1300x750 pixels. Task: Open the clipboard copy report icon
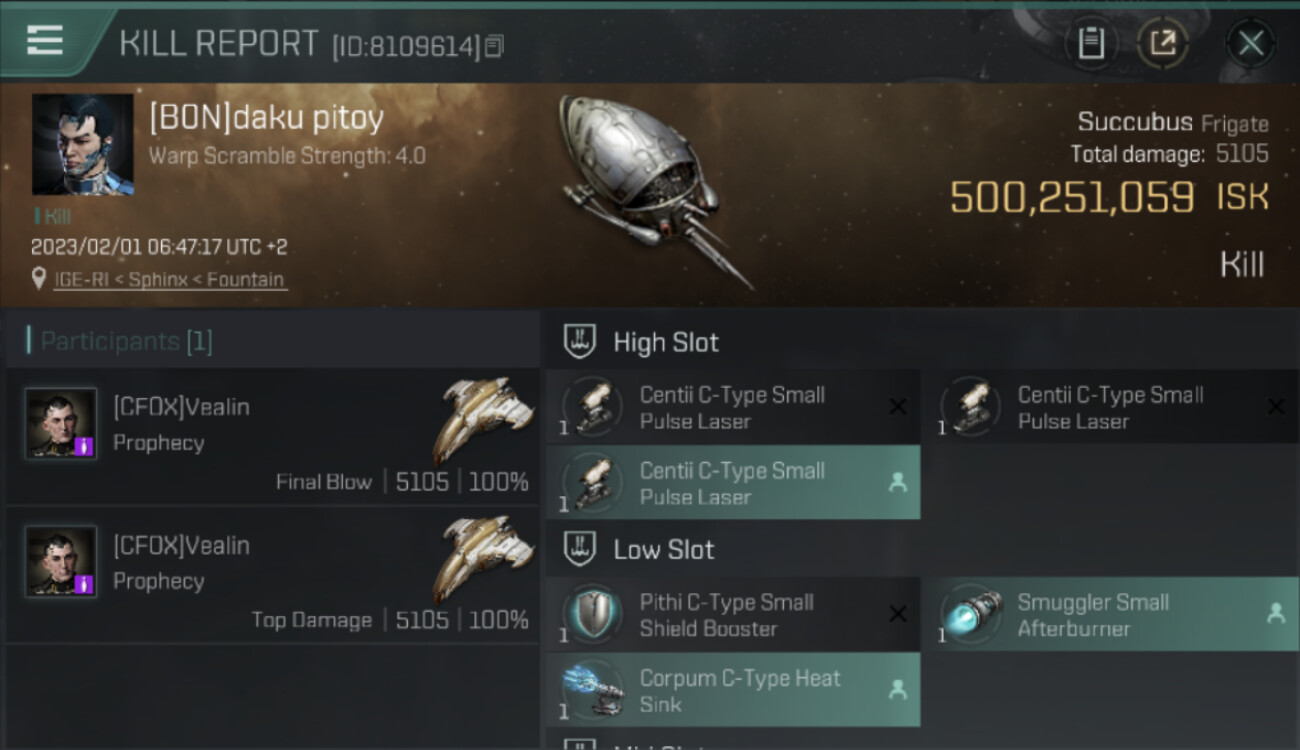[1091, 43]
